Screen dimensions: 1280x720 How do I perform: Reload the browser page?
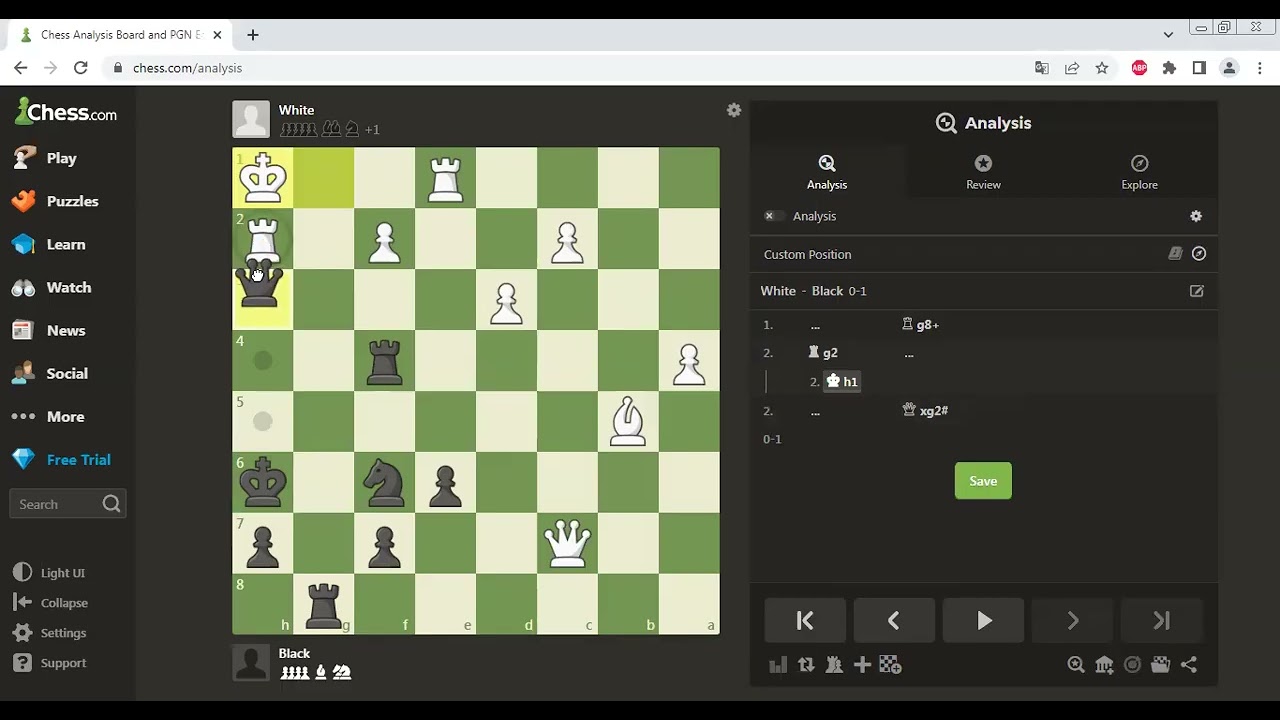click(x=81, y=68)
